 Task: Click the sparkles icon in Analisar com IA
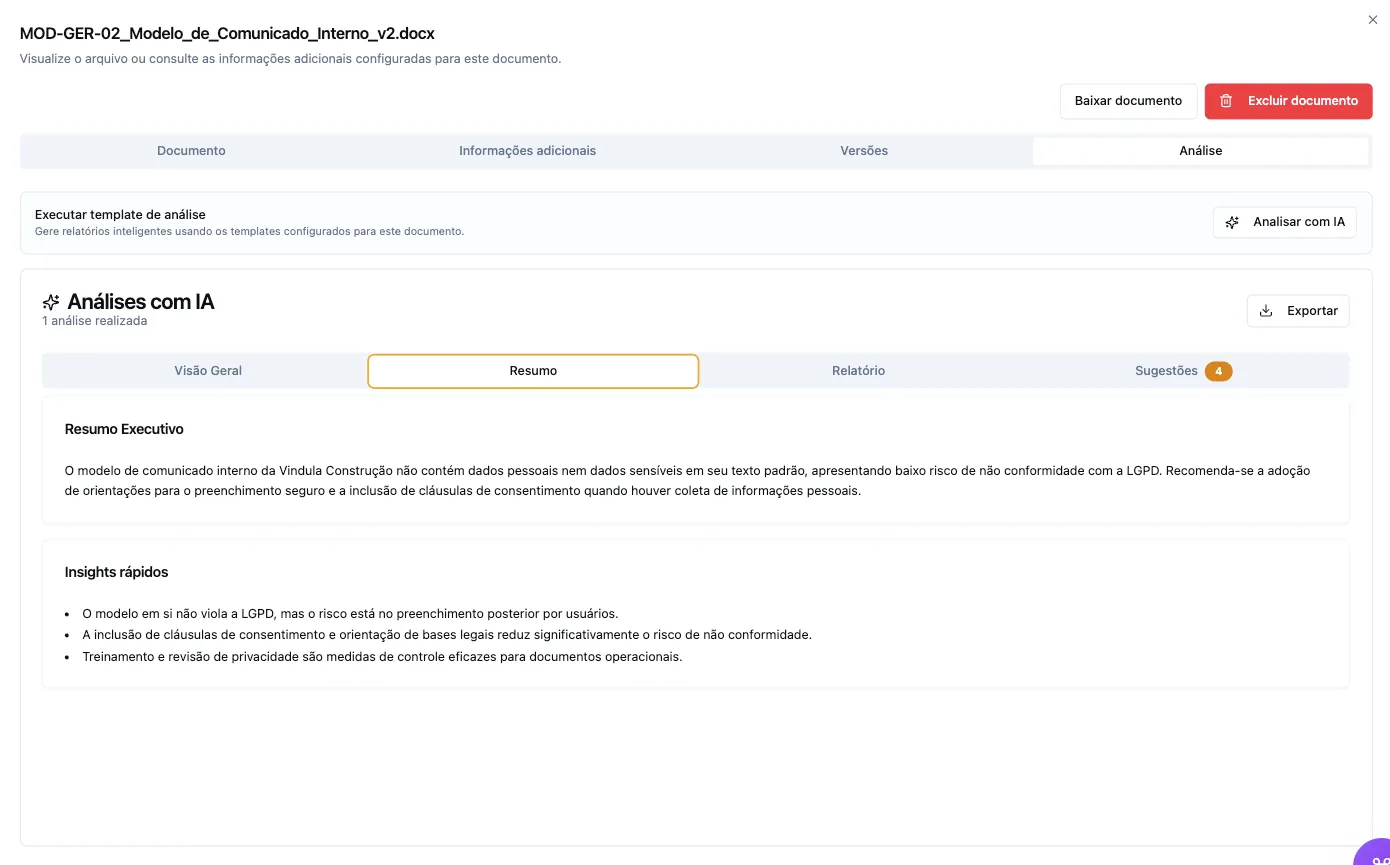coord(1232,221)
